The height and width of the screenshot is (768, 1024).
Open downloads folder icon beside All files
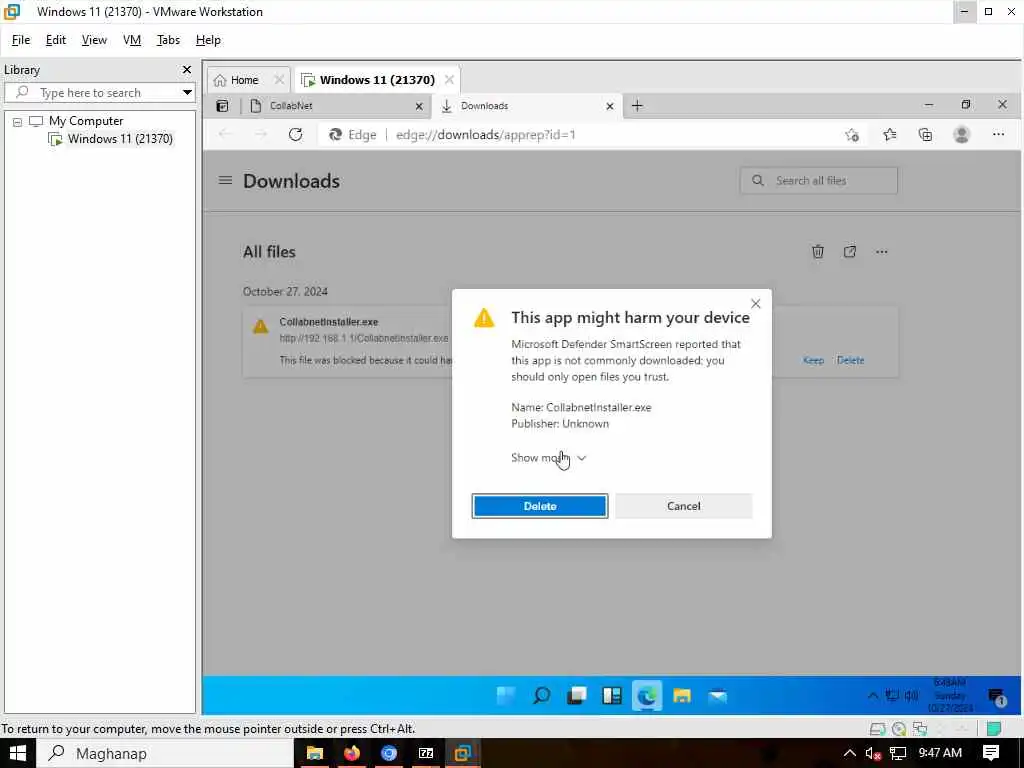(x=850, y=251)
